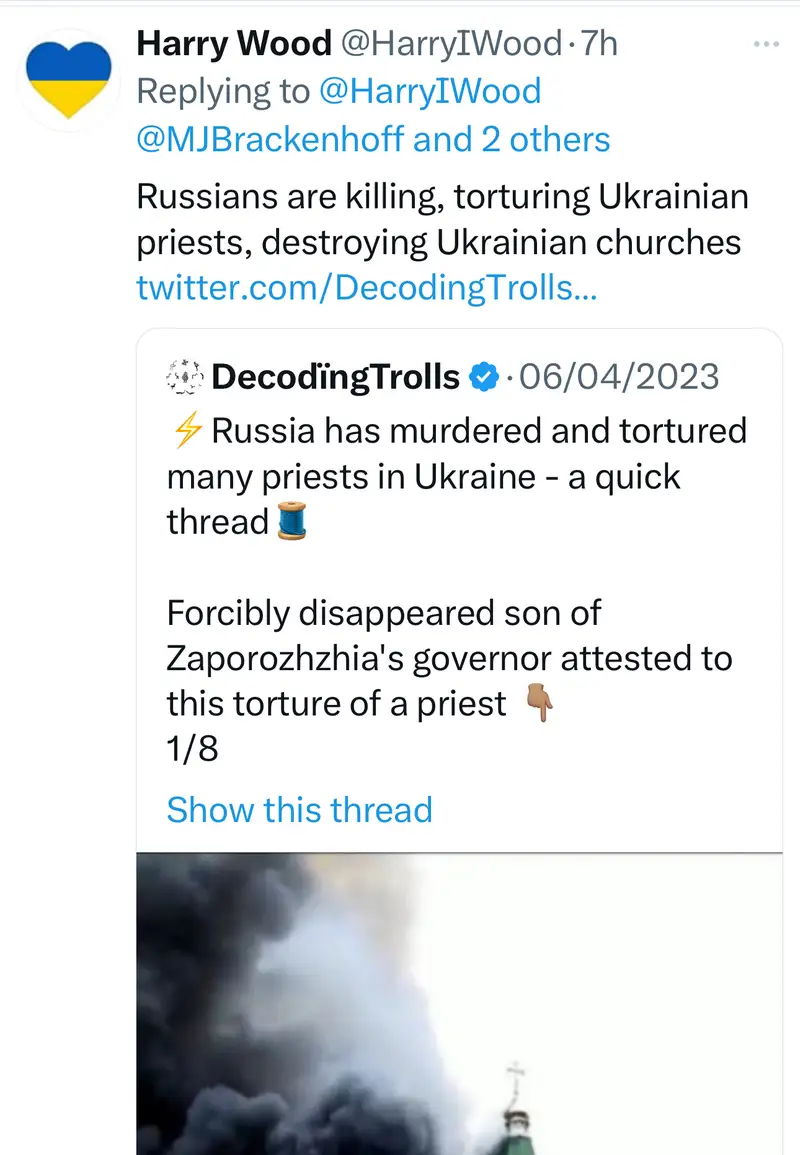800x1155 pixels.
Task: Open Harry Wood's Ukrainian heart avatar
Action: 67,75
